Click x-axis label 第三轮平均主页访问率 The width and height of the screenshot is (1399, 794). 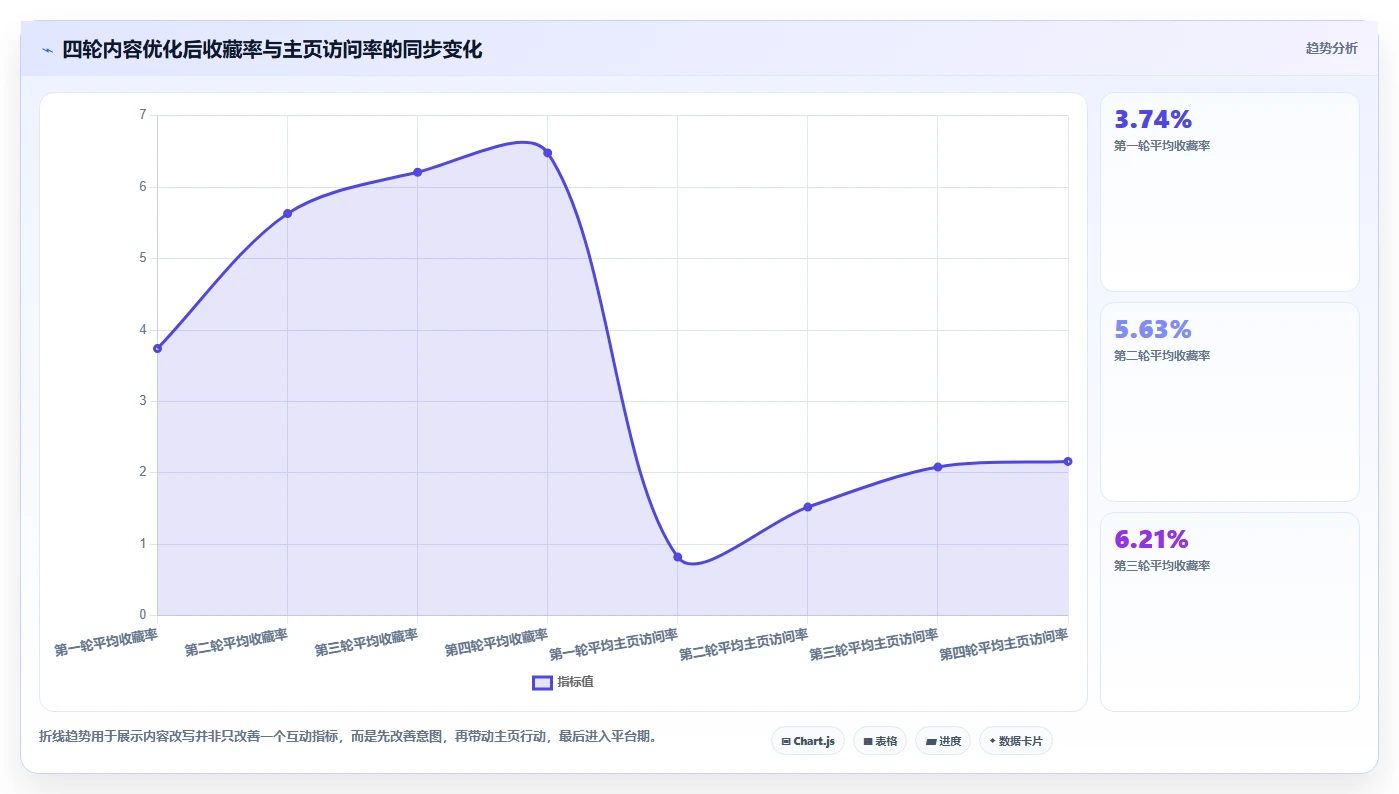874,645
